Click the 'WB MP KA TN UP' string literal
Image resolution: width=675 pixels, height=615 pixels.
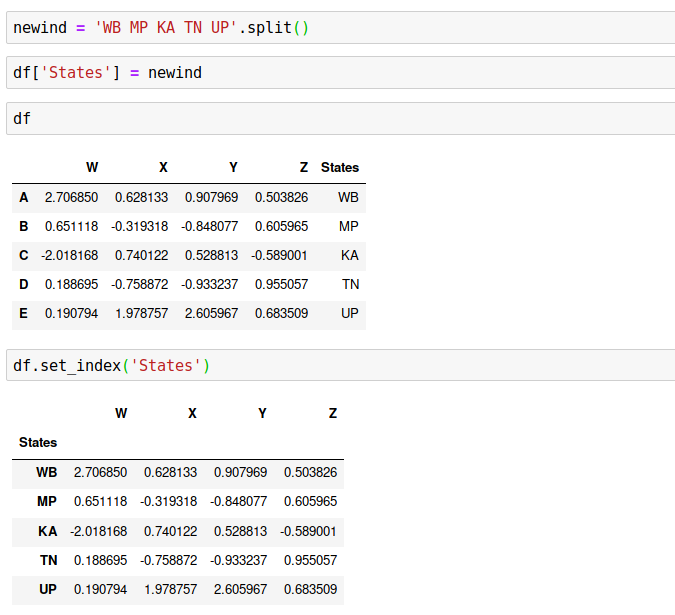click(x=166, y=28)
